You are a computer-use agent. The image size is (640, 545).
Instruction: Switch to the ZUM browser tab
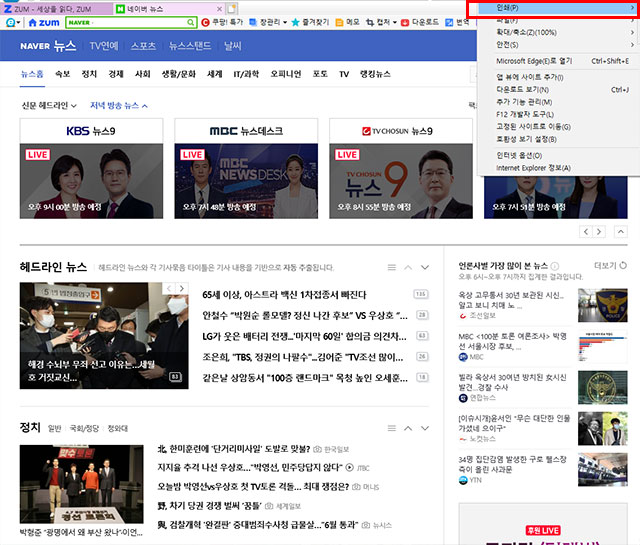tap(56, 9)
